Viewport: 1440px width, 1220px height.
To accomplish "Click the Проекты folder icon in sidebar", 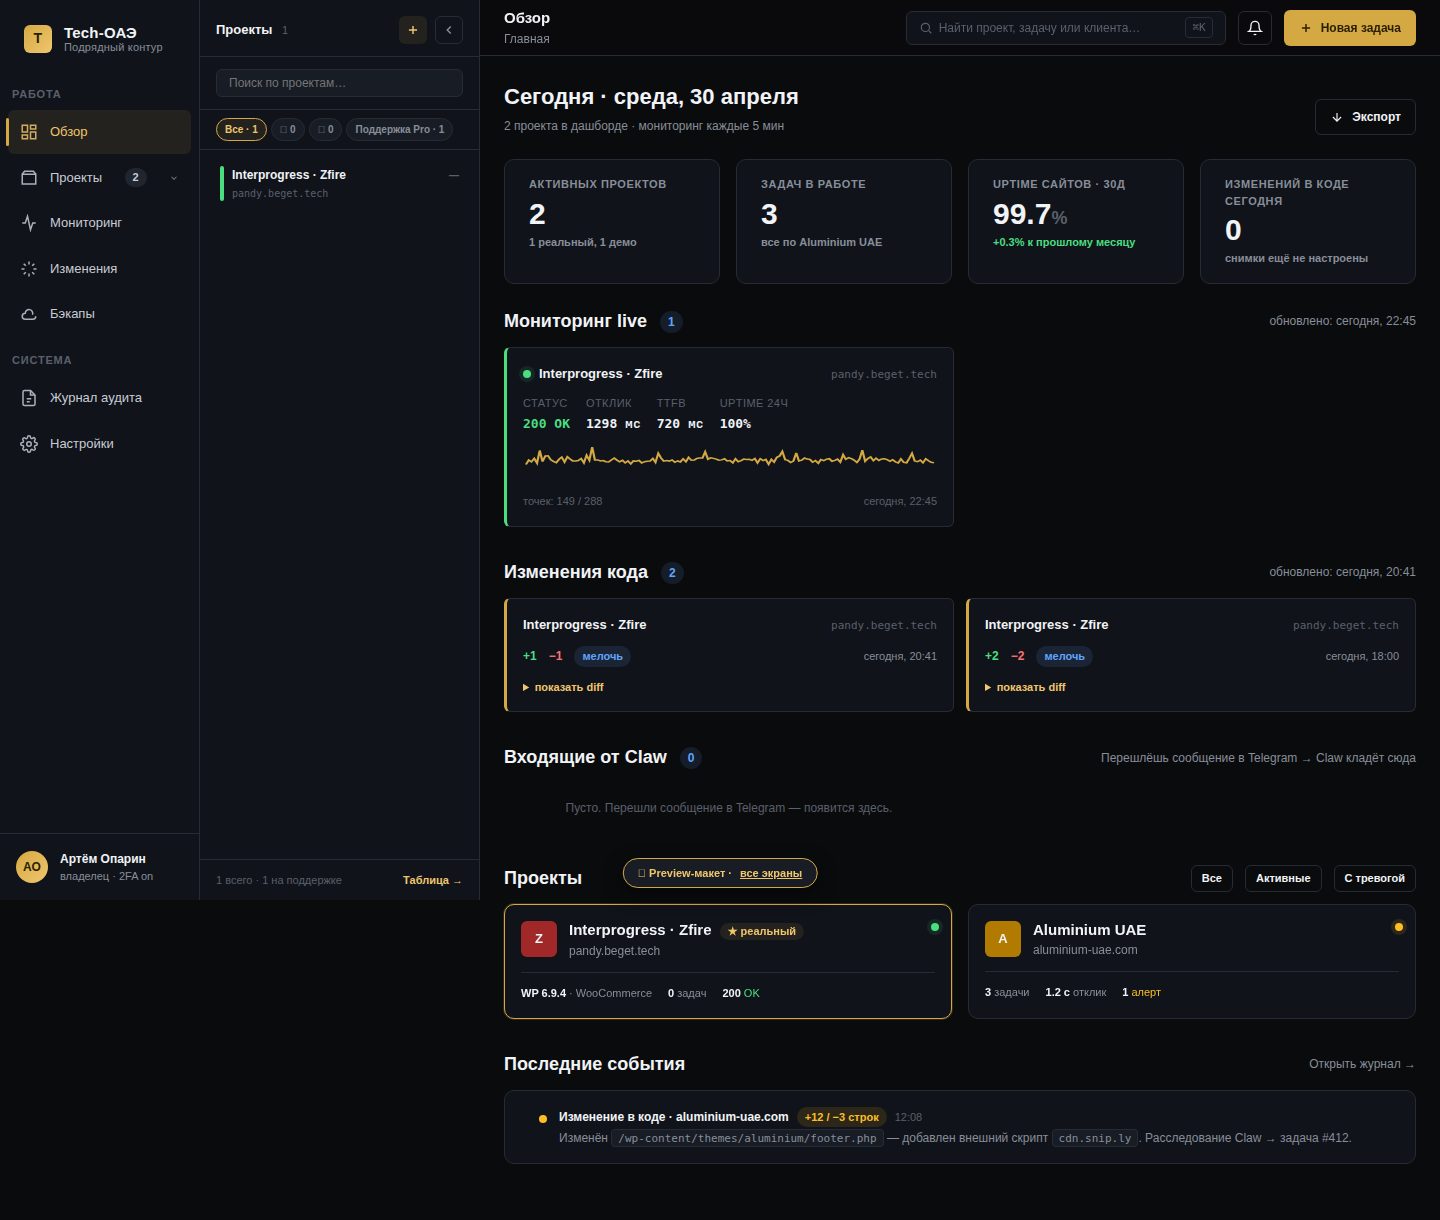I will (x=29, y=178).
